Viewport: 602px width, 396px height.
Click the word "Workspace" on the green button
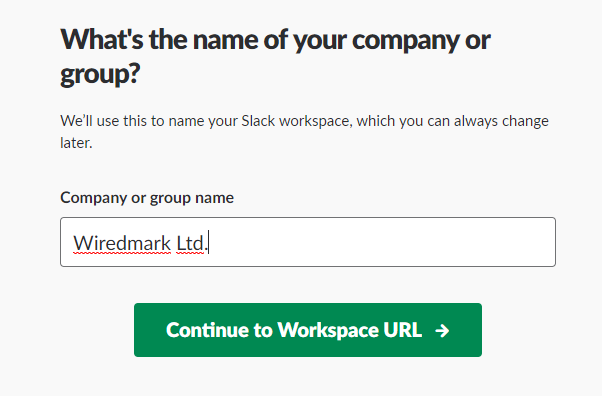coord(328,330)
